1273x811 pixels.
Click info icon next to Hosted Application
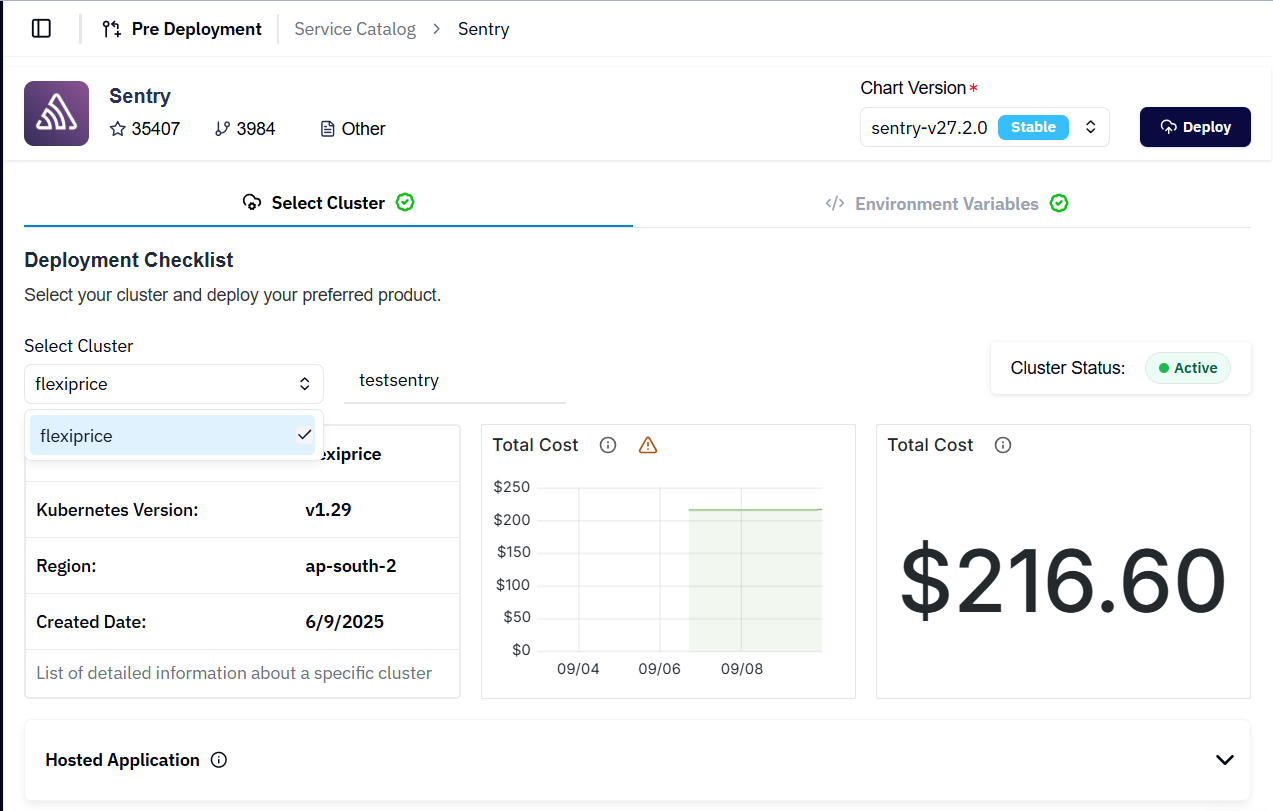click(x=219, y=760)
